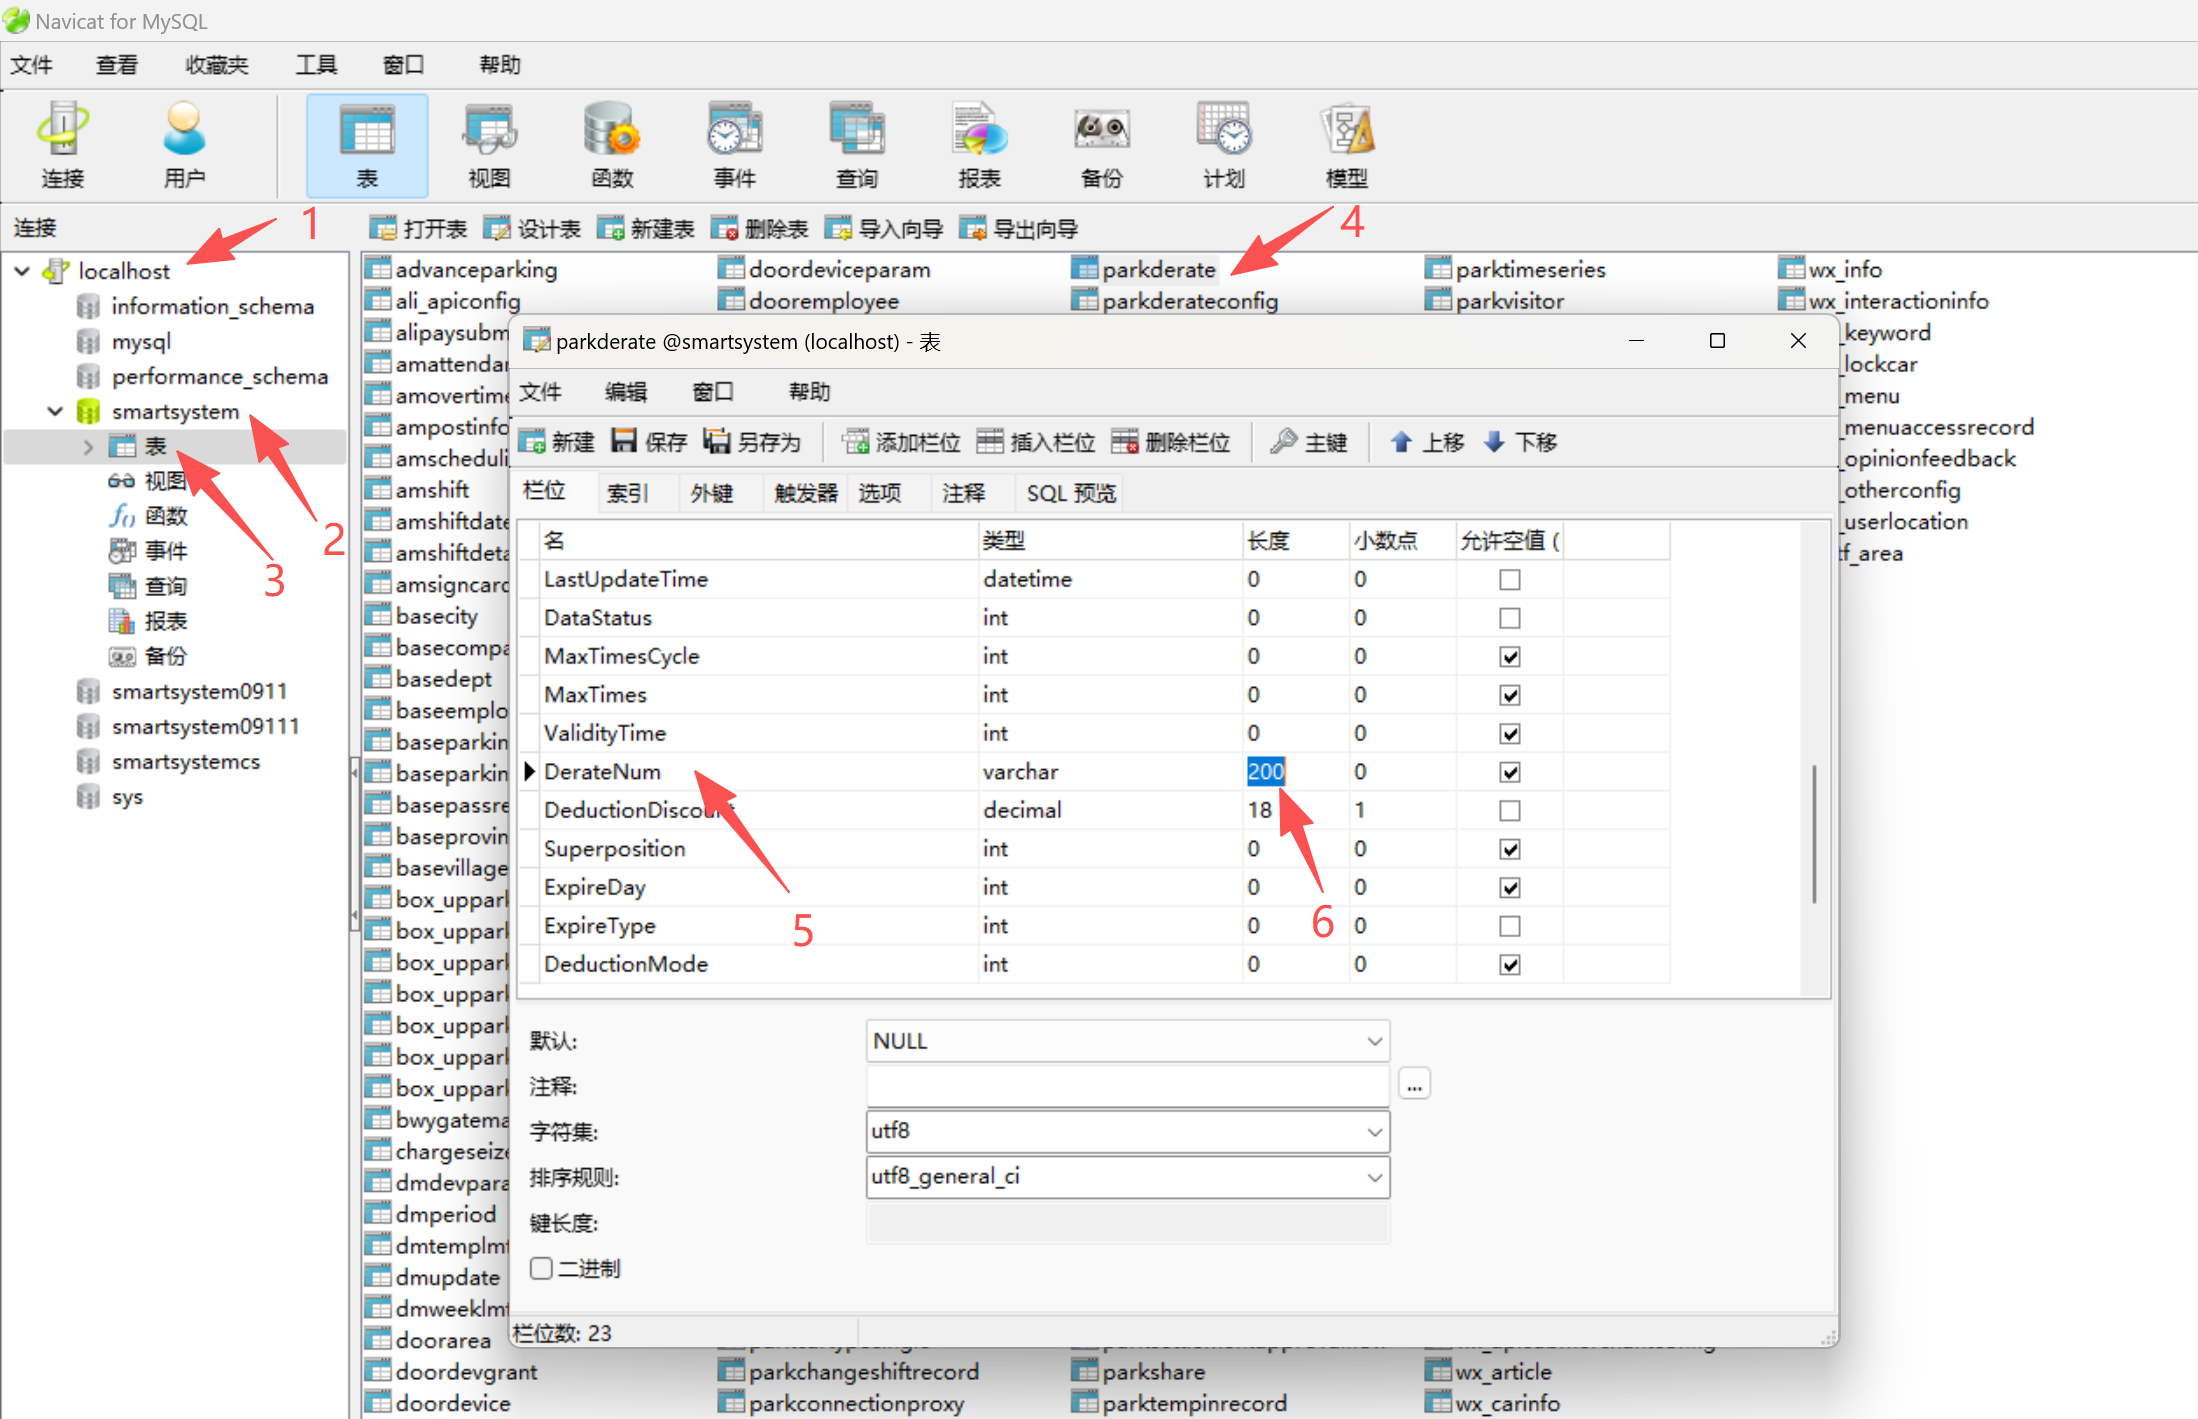Open the 用户 (User) toolbar icon
Screen dimensions: 2198x1419
[x=184, y=145]
